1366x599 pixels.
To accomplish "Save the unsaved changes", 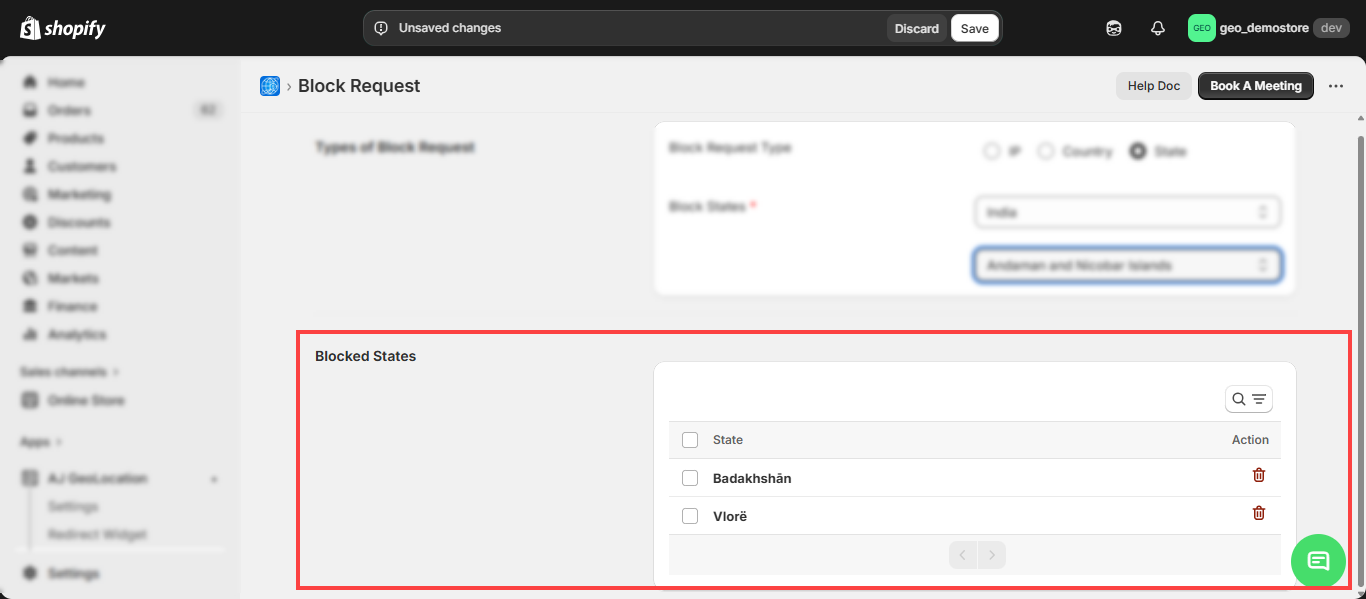I will tap(974, 28).
